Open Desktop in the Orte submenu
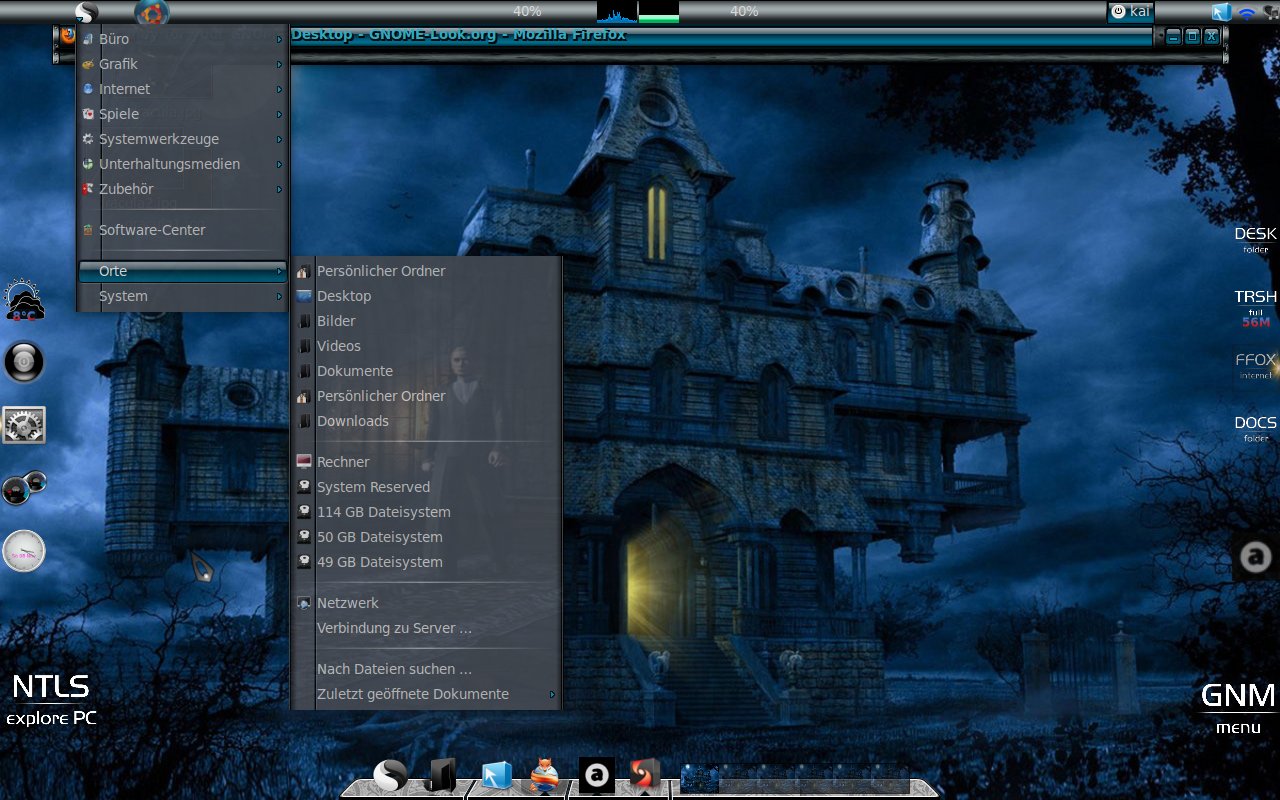 tap(426, 296)
